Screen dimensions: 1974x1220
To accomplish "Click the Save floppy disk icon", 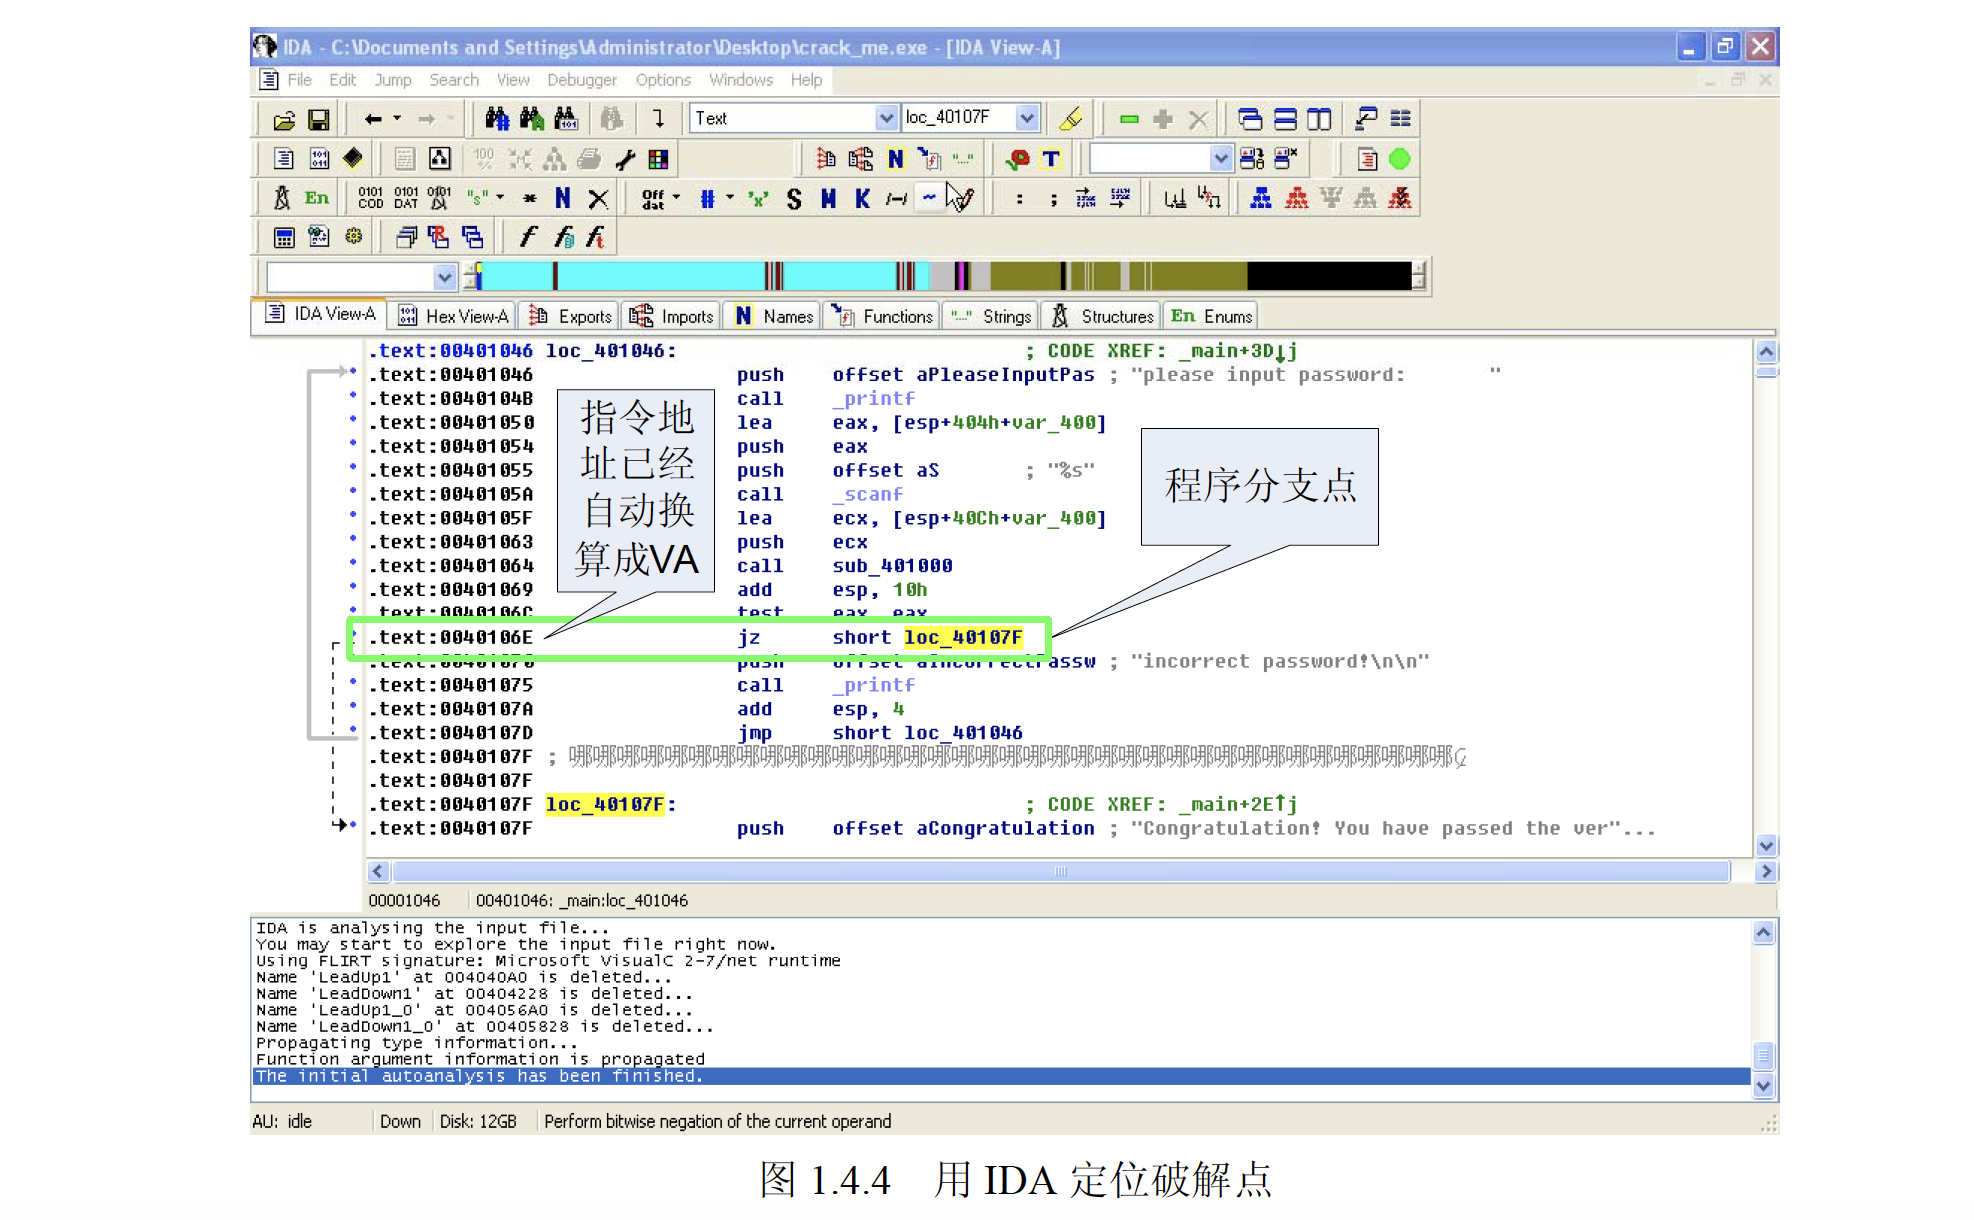I will tap(318, 120).
